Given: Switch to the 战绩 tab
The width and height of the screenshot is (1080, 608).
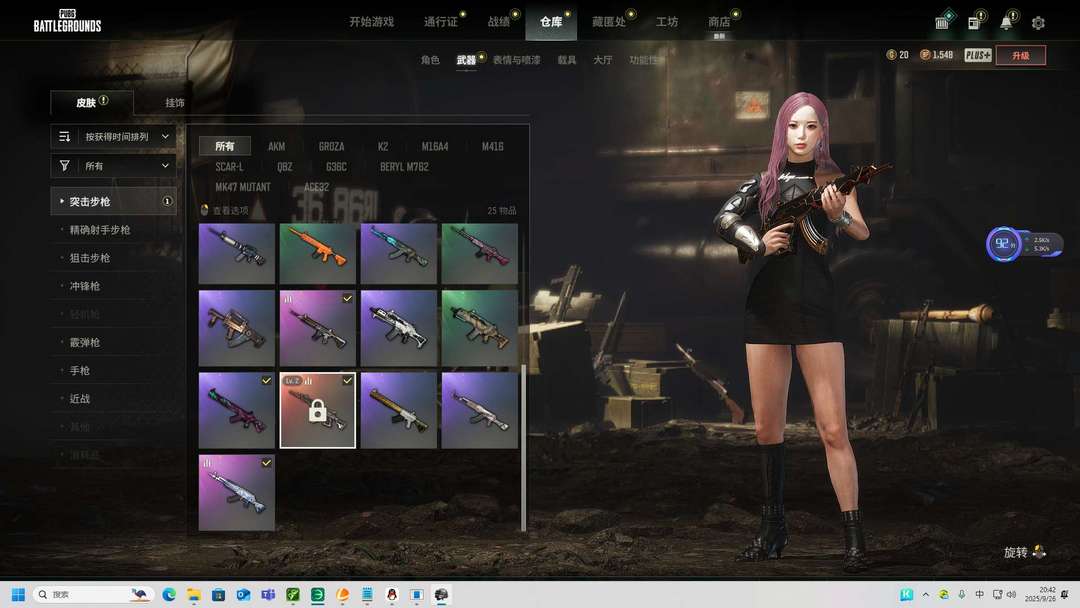Looking at the screenshot, I should [499, 22].
